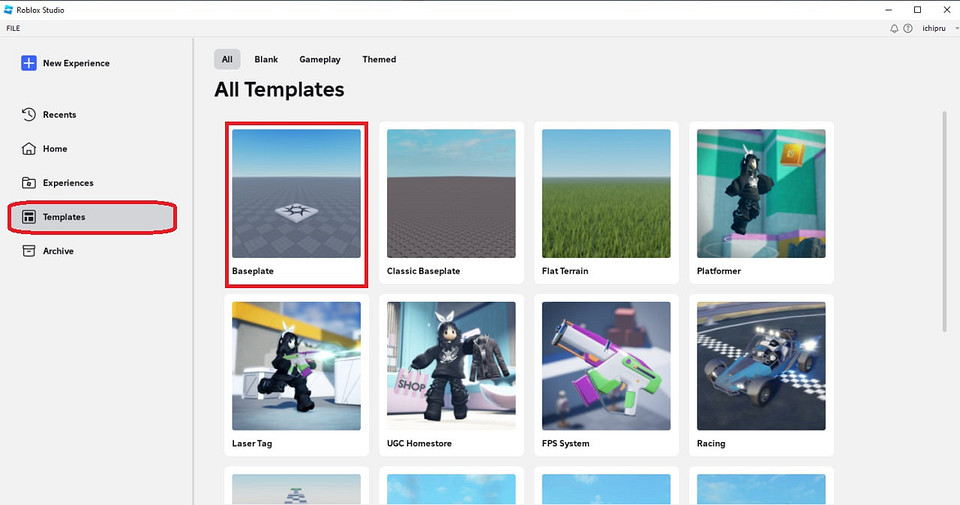Screen dimensions: 960x505
Task: Open Recents via the clock icon
Action: pos(29,115)
